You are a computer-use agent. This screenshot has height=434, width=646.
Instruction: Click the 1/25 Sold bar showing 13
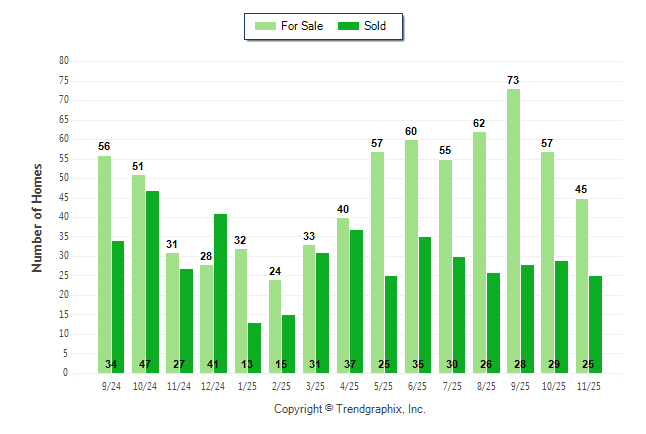click(254, 347)
